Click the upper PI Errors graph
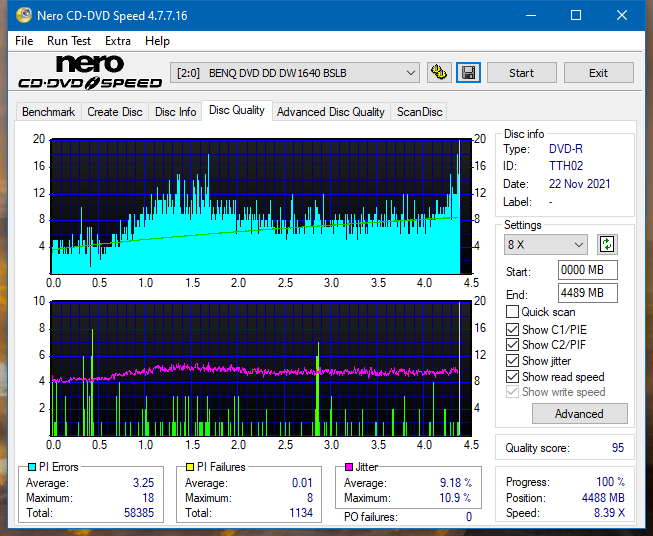The image size is (653, 536). coord(261,207)
